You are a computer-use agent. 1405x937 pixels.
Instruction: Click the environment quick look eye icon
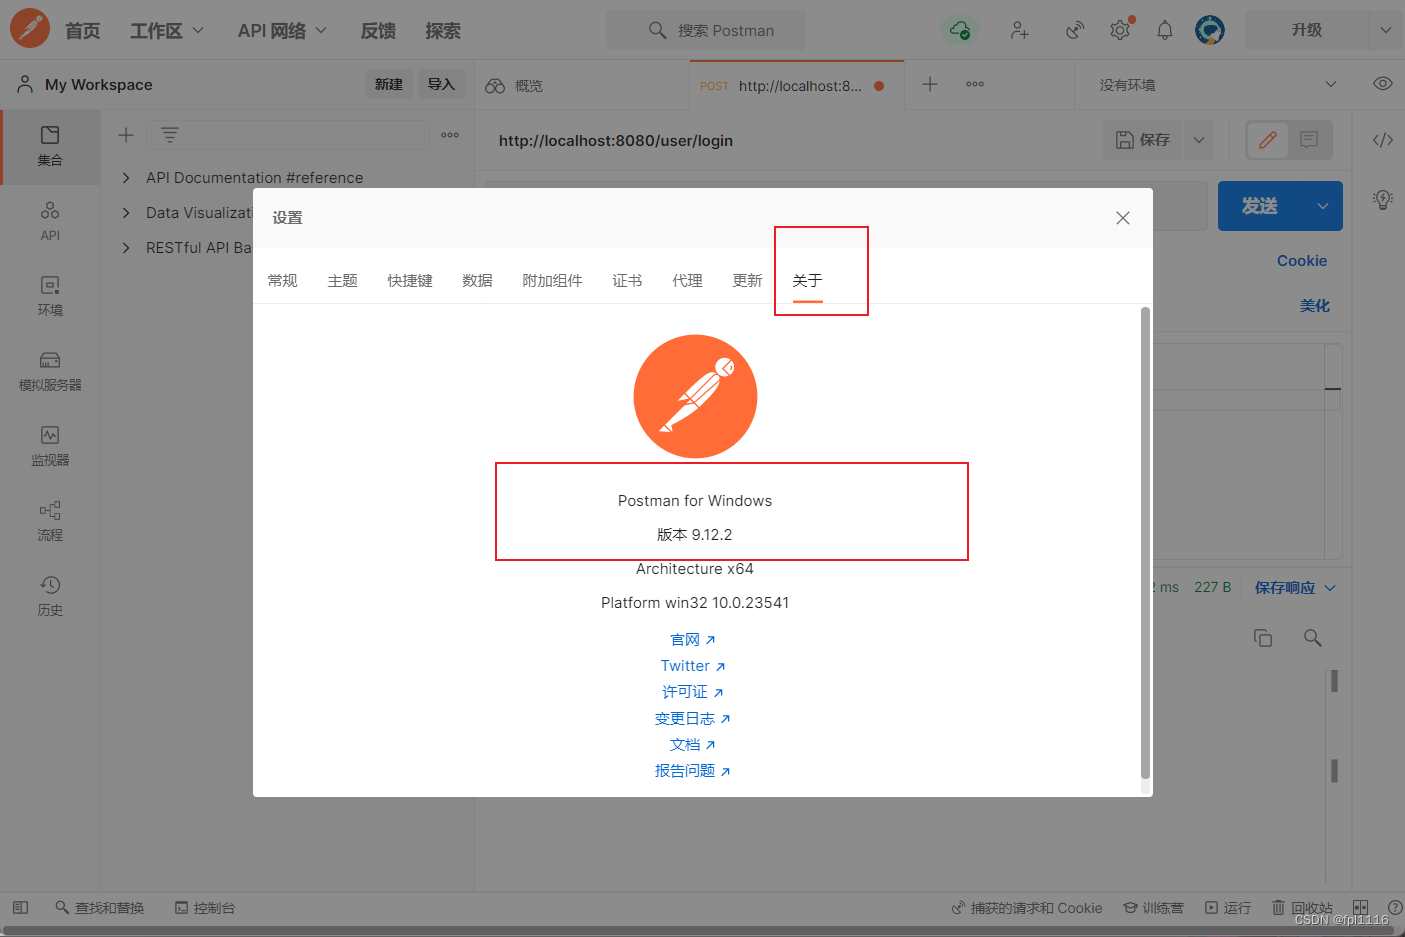coord(1383,84)
